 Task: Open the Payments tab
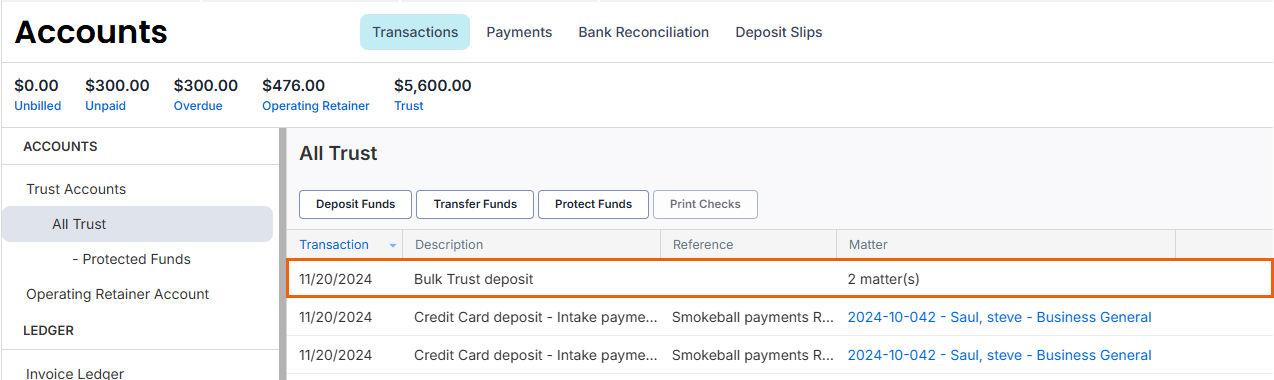click(x=519, y=32)
